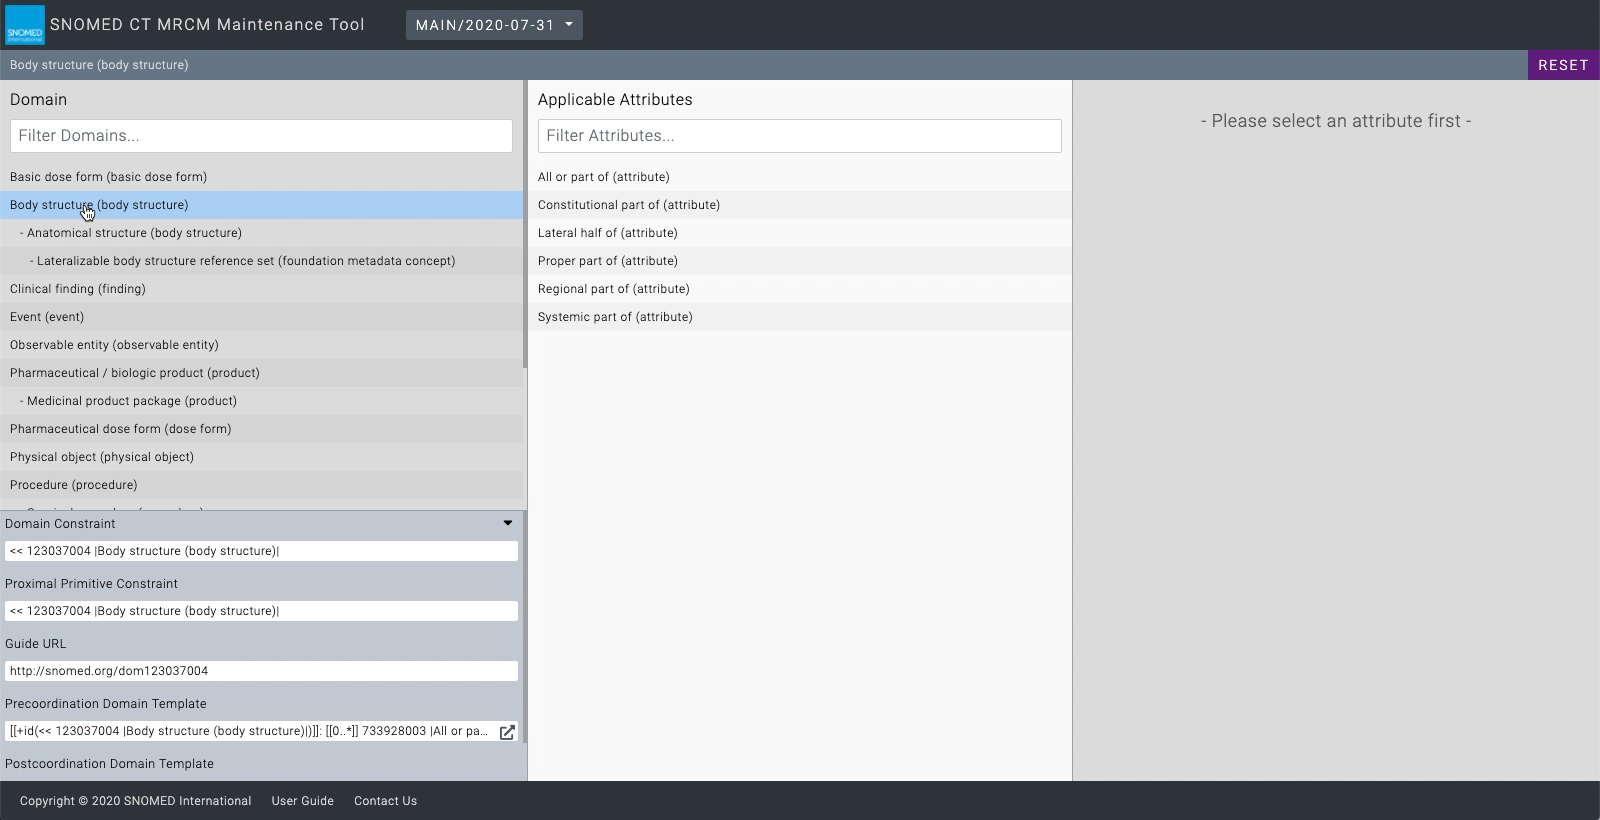Select Anatomical structure domain
This screenshot has height=820, width=1600.
[261, 233]
